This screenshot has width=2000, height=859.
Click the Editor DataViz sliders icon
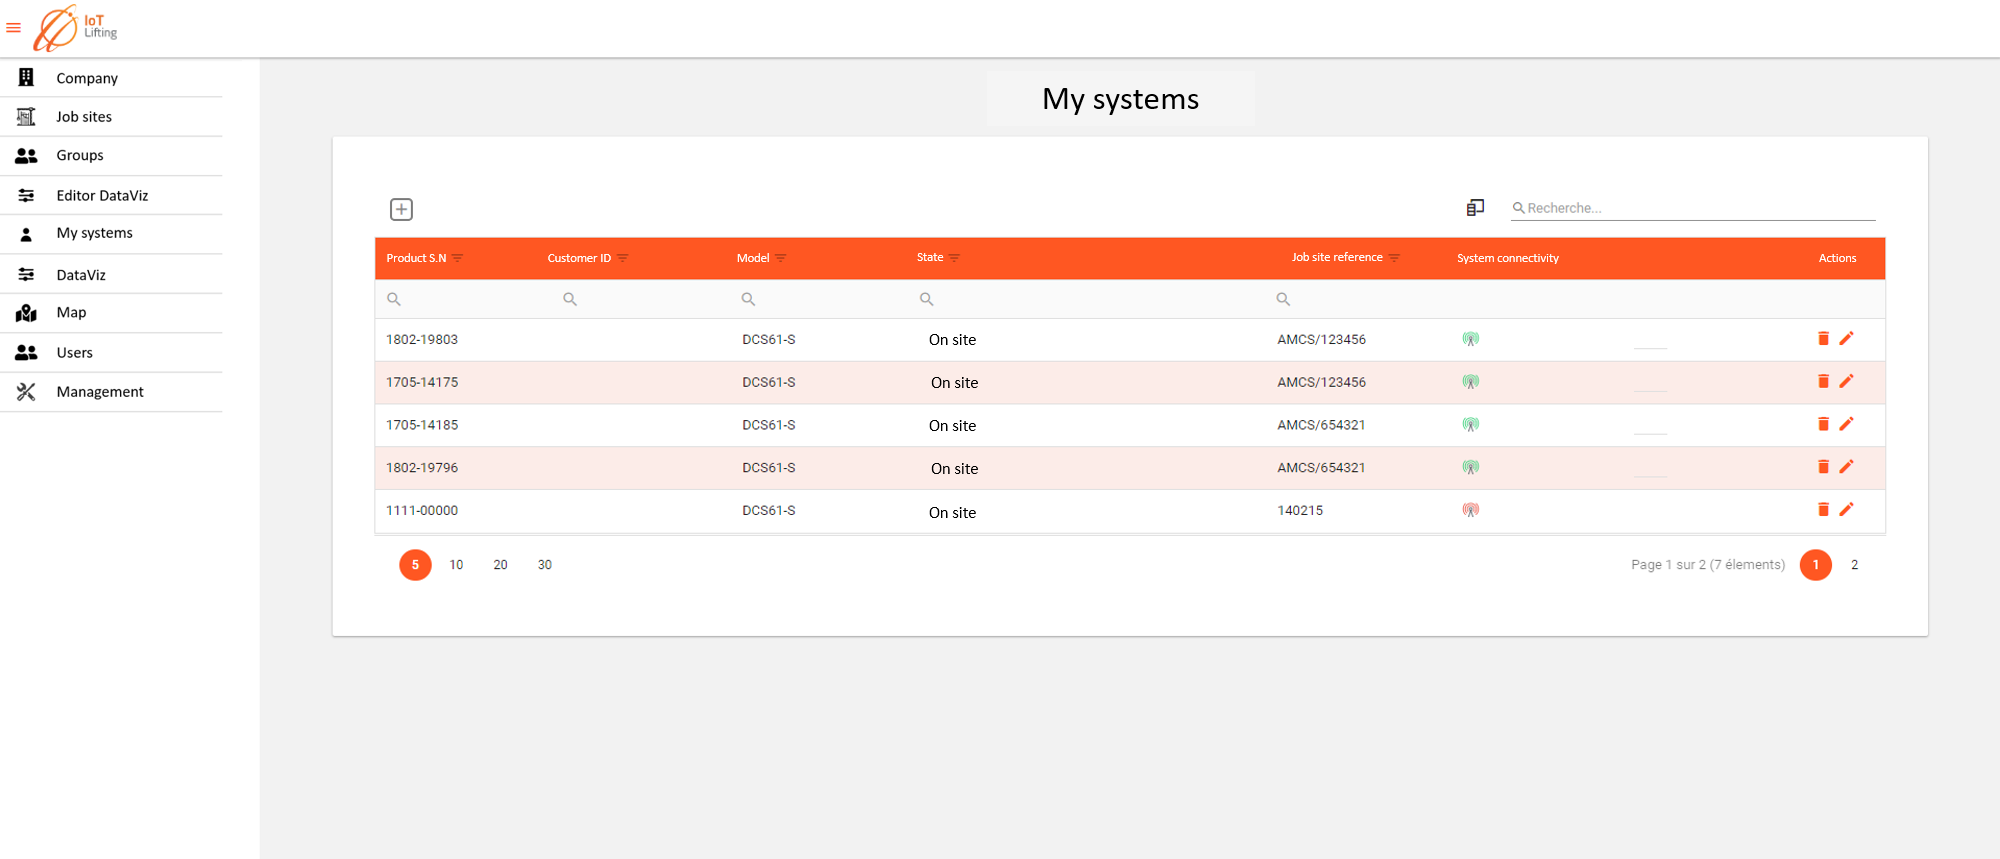coord(26,195)
